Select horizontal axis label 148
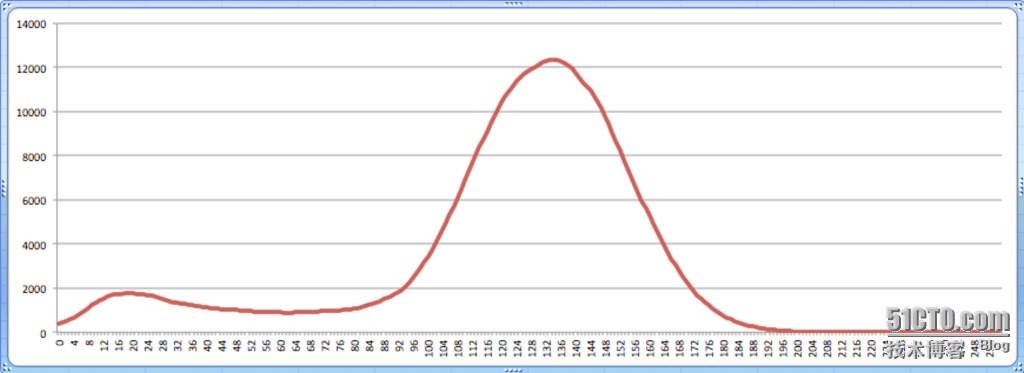The height and width of the screenshot is (373, 1024). pyautogui.click(x=607, y=348)
